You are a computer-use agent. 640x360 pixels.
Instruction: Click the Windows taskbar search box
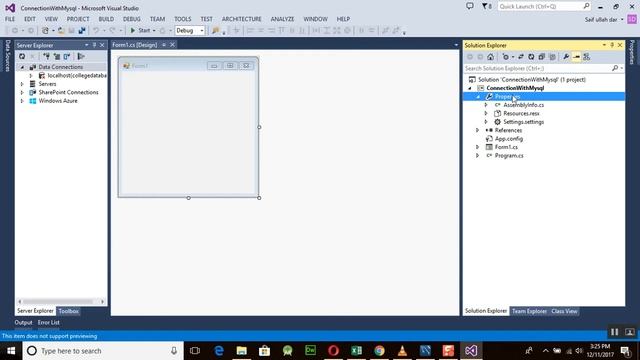[103, 351]
